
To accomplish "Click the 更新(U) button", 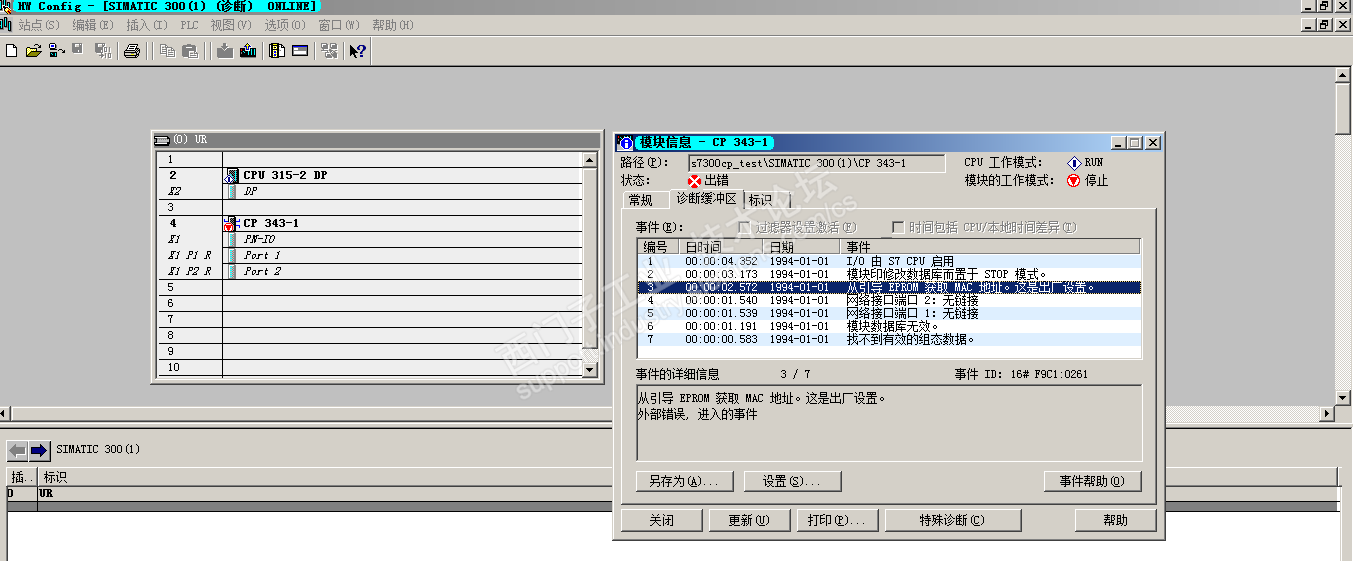I will tap(749, 520).
